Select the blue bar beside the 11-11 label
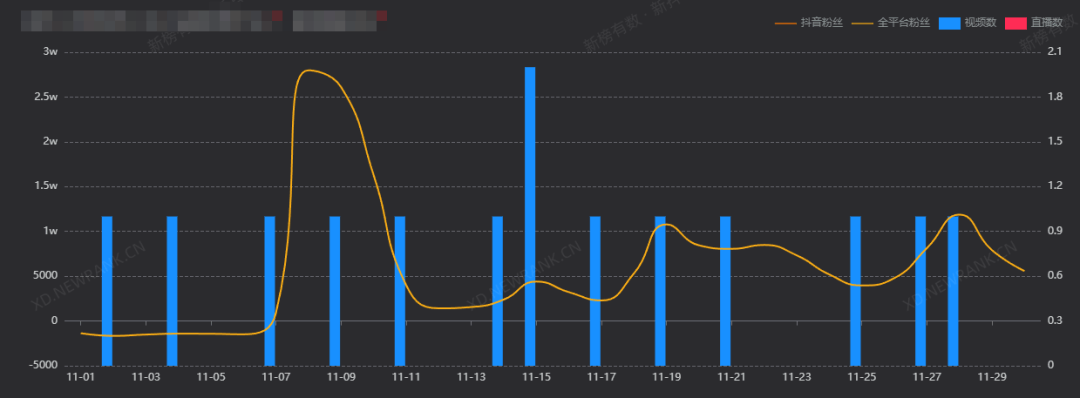1080x398 pixels. tap(399, 291)
